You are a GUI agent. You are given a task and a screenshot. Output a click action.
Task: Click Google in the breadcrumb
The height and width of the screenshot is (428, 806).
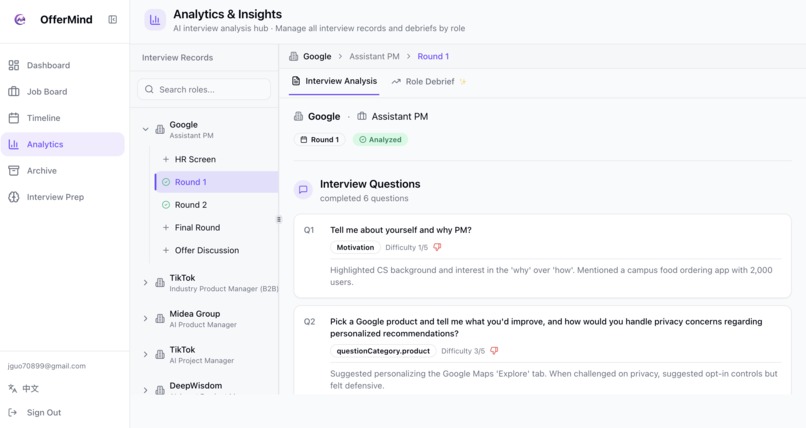click(317, 57)
